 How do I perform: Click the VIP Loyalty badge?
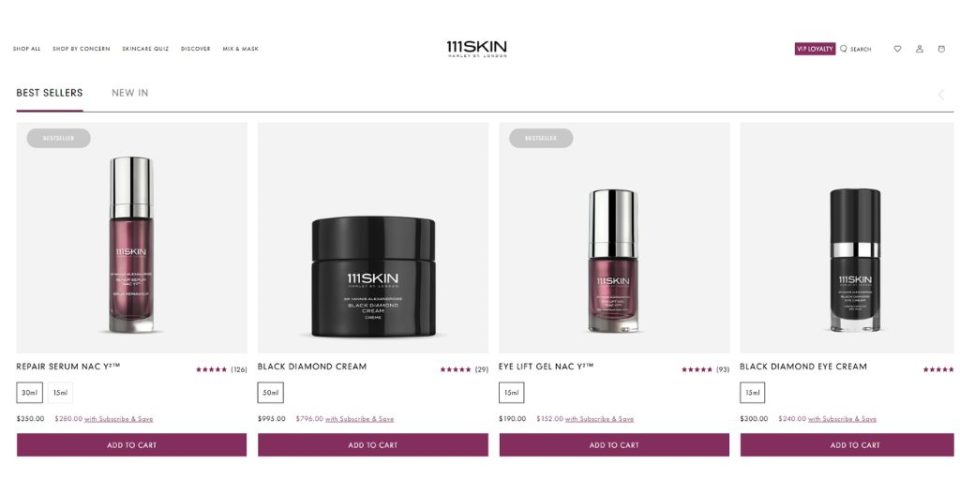[x=815, y=49]
